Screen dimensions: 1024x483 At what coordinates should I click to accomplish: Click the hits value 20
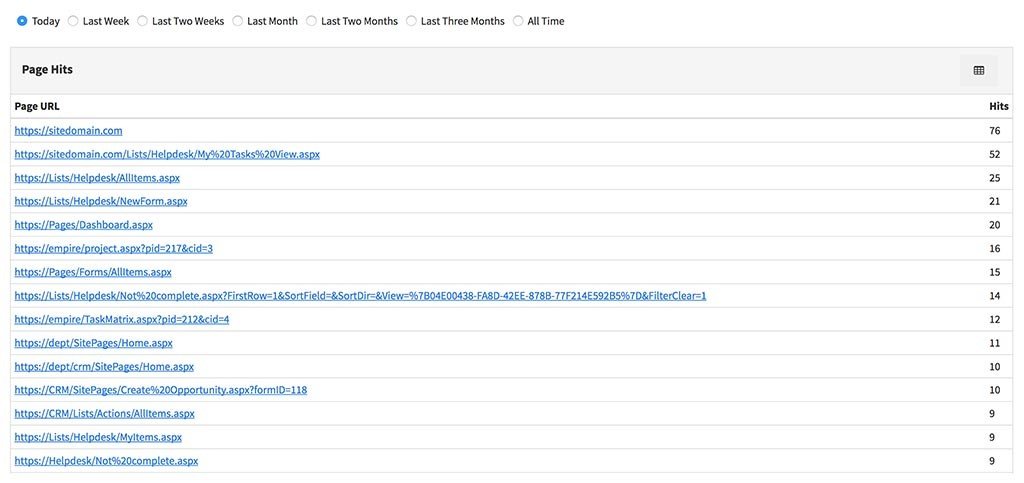(x=995, y=225)
